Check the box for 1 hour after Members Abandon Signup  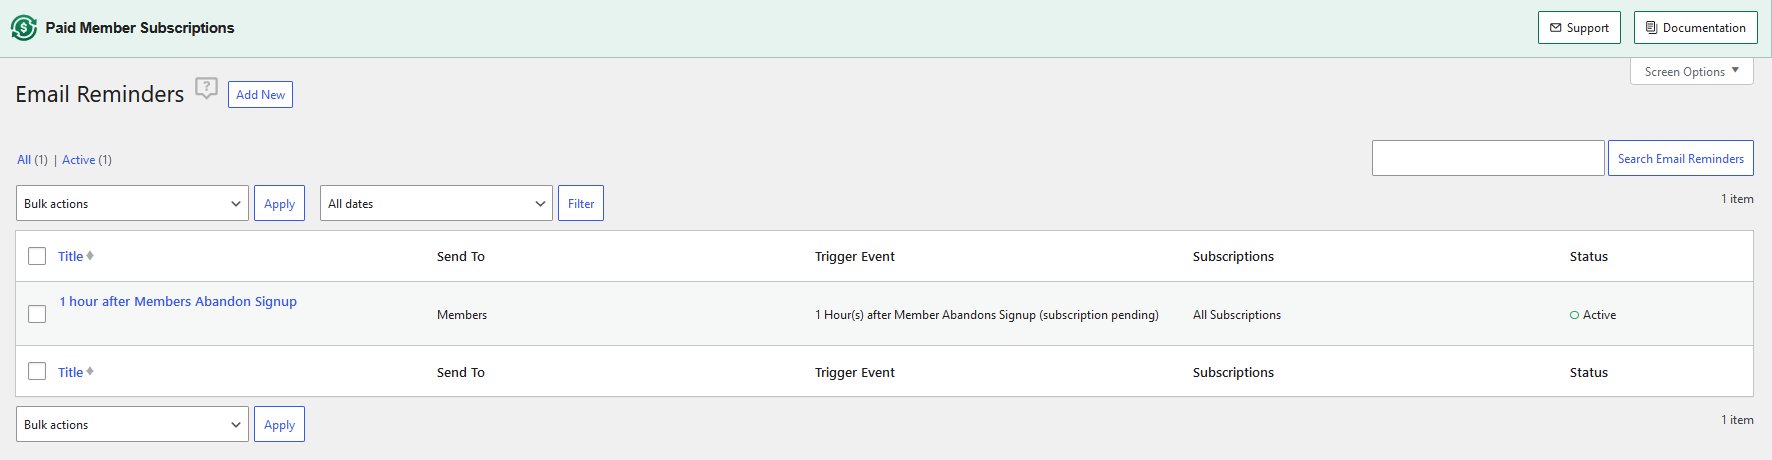[37, 314]
